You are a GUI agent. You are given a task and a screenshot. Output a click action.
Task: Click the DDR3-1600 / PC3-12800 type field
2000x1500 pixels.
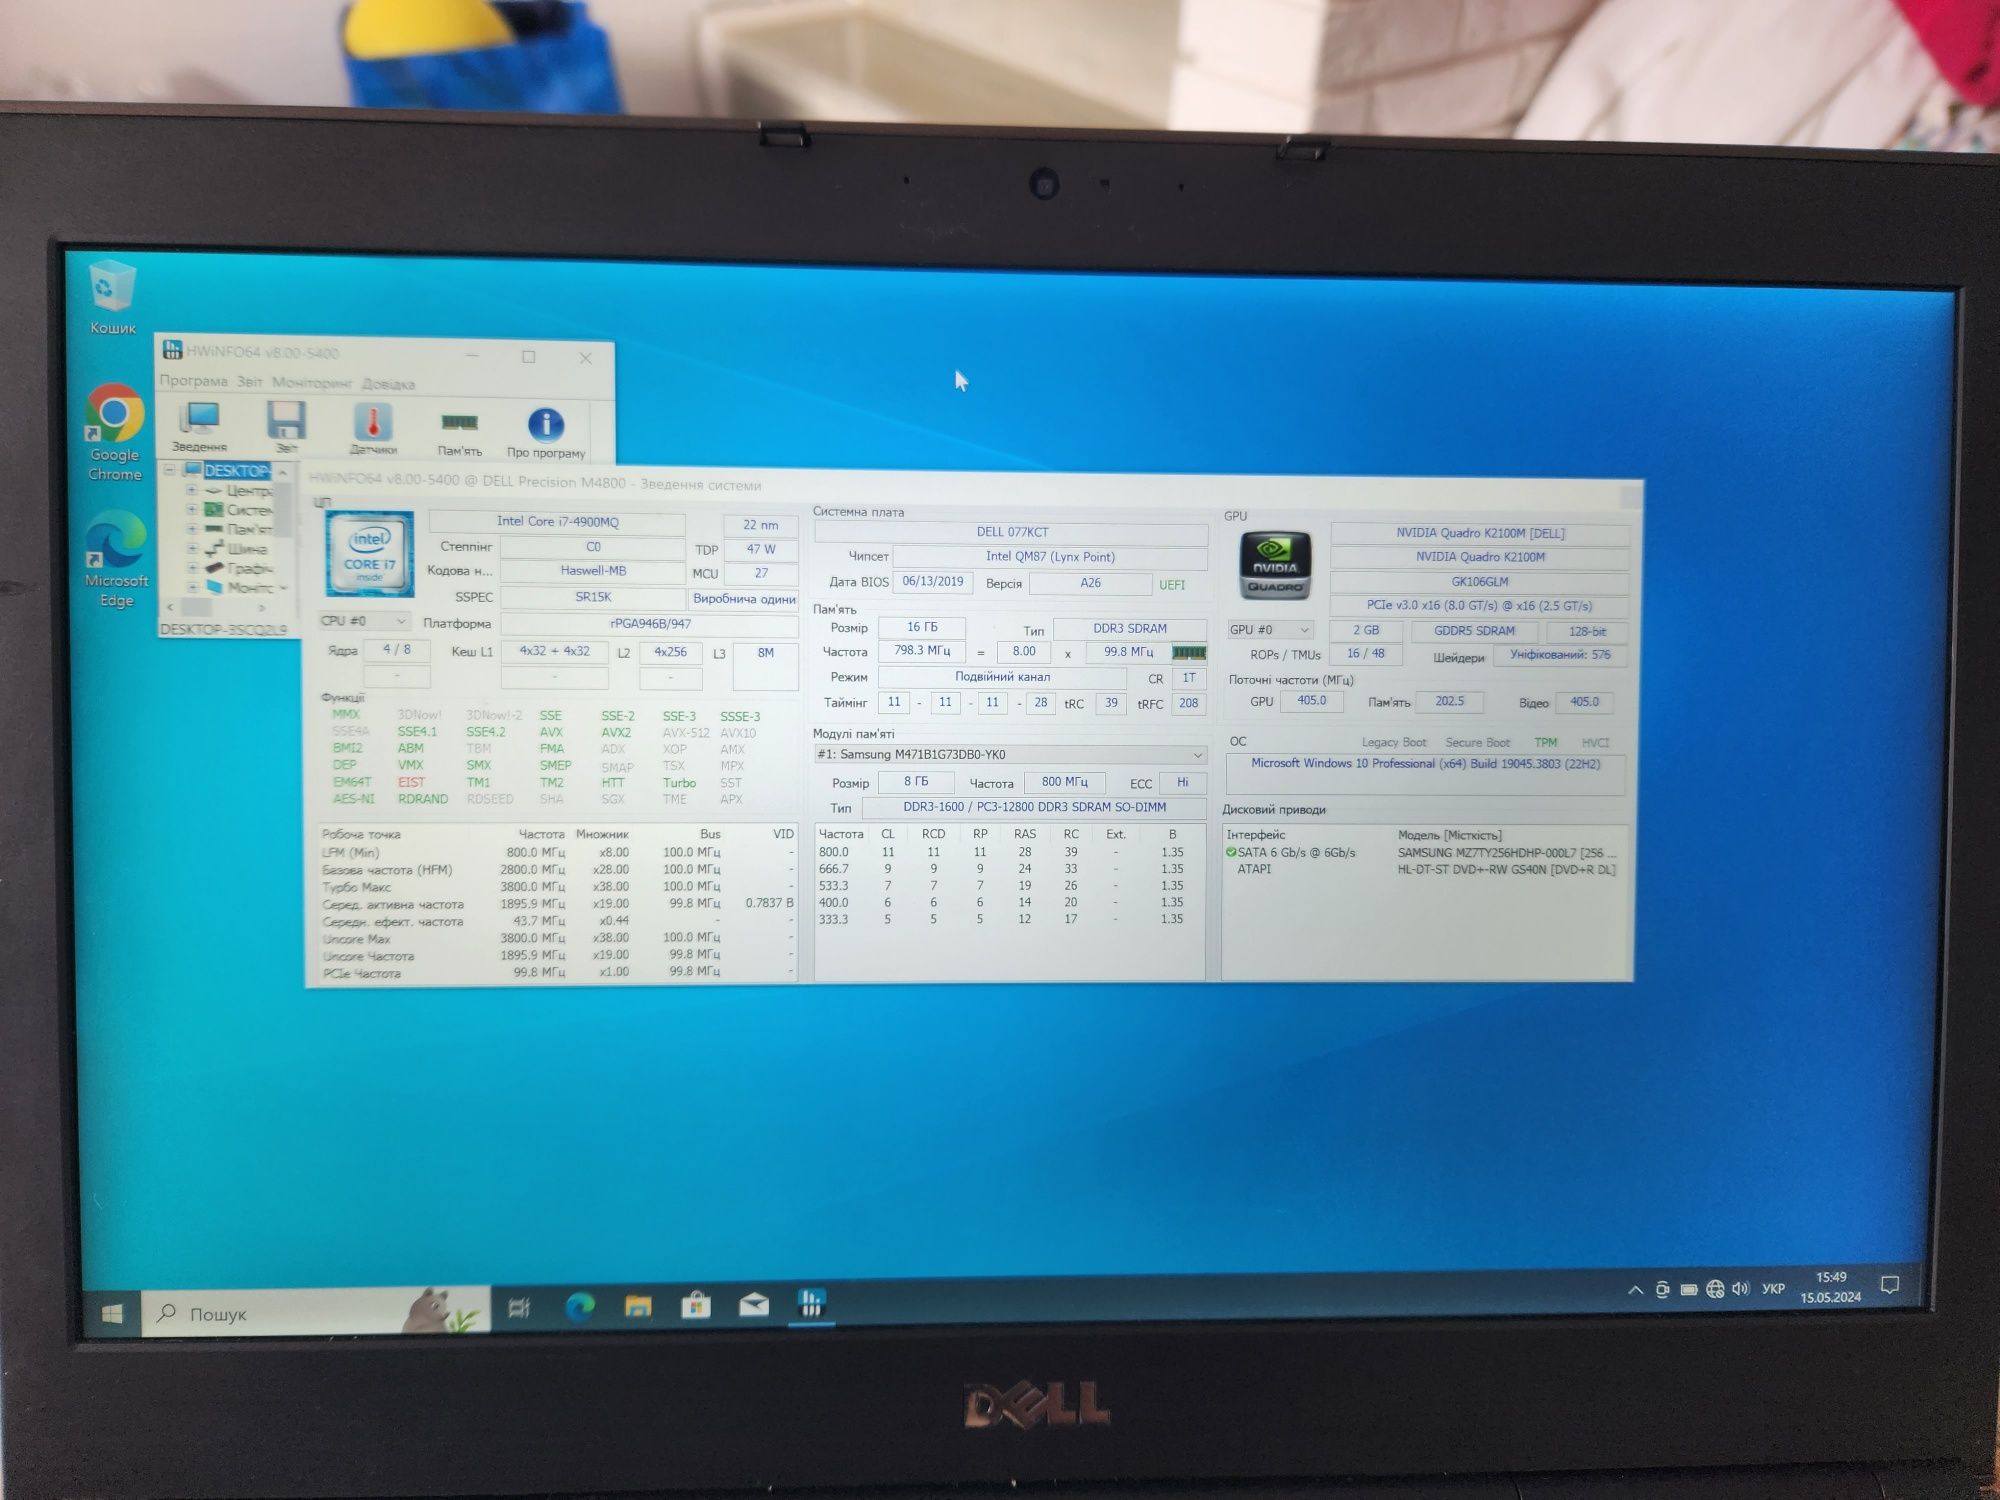pos(1034,807)
